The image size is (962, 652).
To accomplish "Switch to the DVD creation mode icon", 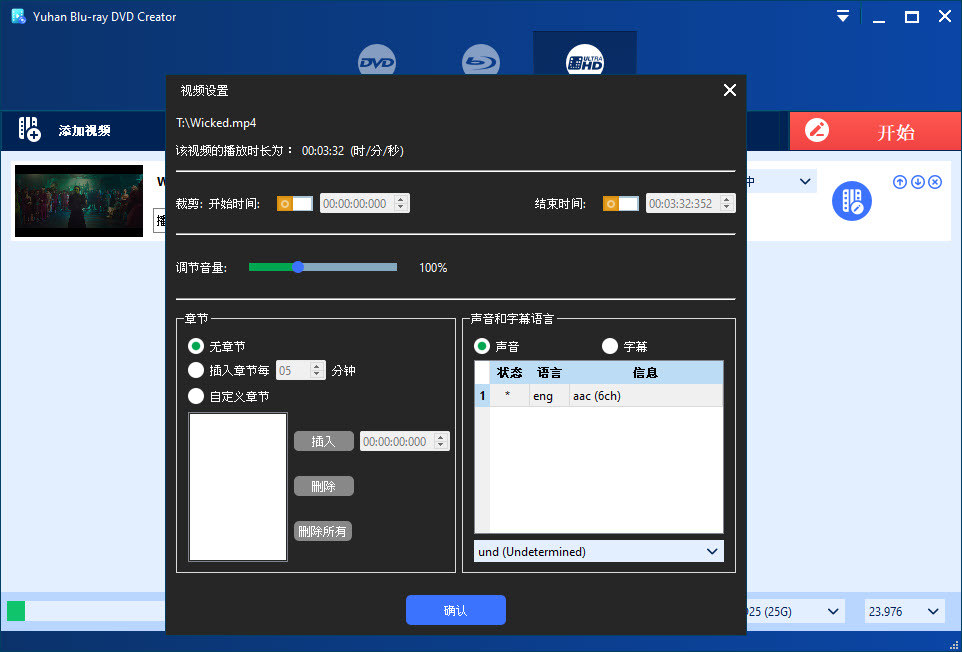I will point(377,60).
